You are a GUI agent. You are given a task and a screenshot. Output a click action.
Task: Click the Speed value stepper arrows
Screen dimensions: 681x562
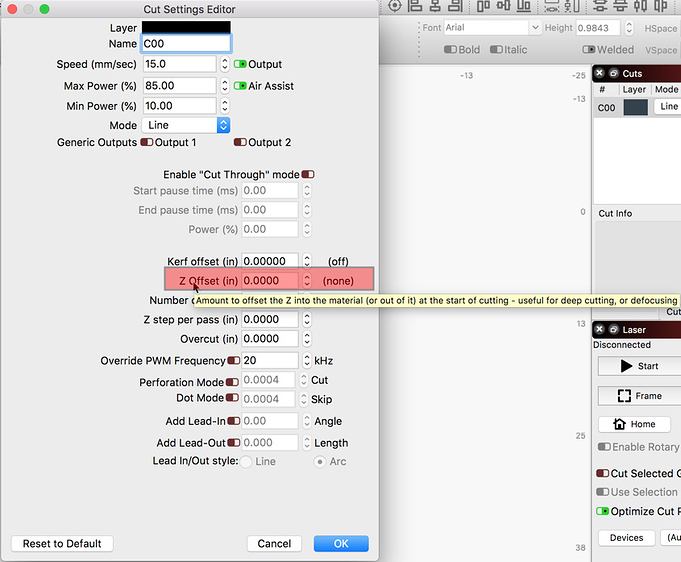224,64
